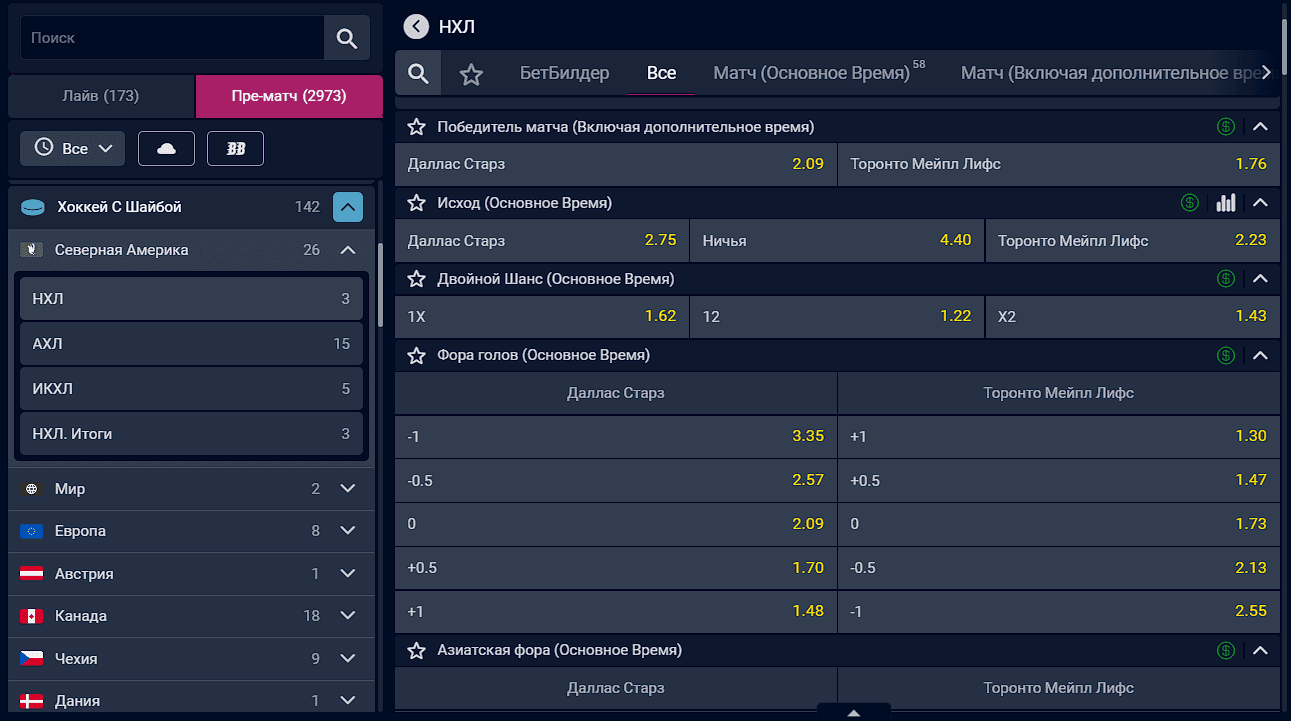Click the left sidebar scrollbar
1291x721 pixels.
tap(380, 285)
